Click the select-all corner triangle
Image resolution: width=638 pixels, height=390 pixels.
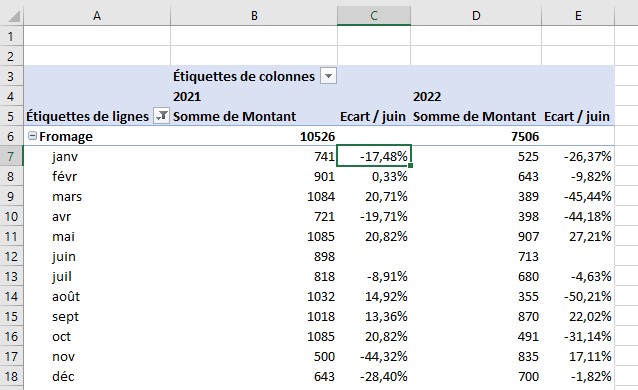pyautogui.click(x=14, y=16)
